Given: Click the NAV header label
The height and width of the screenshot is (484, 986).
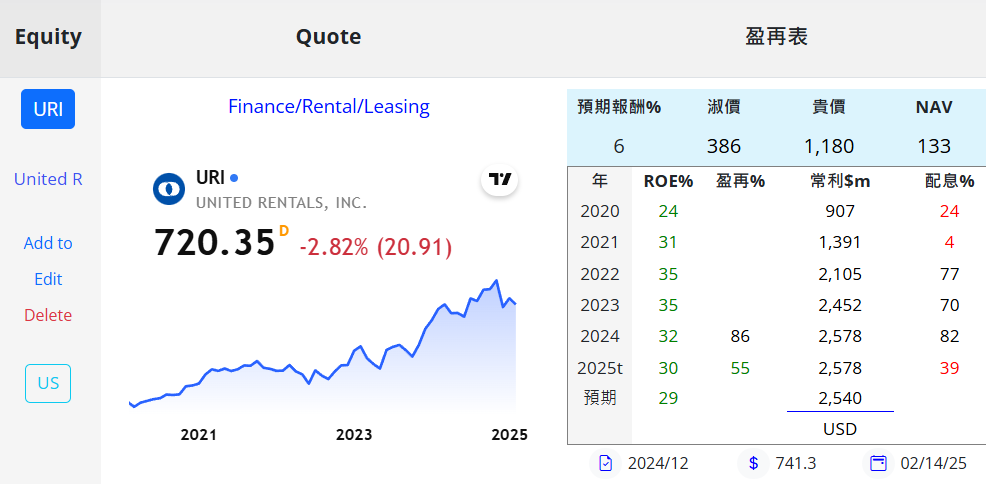Looking at the screenshot, I should (934, 107).
